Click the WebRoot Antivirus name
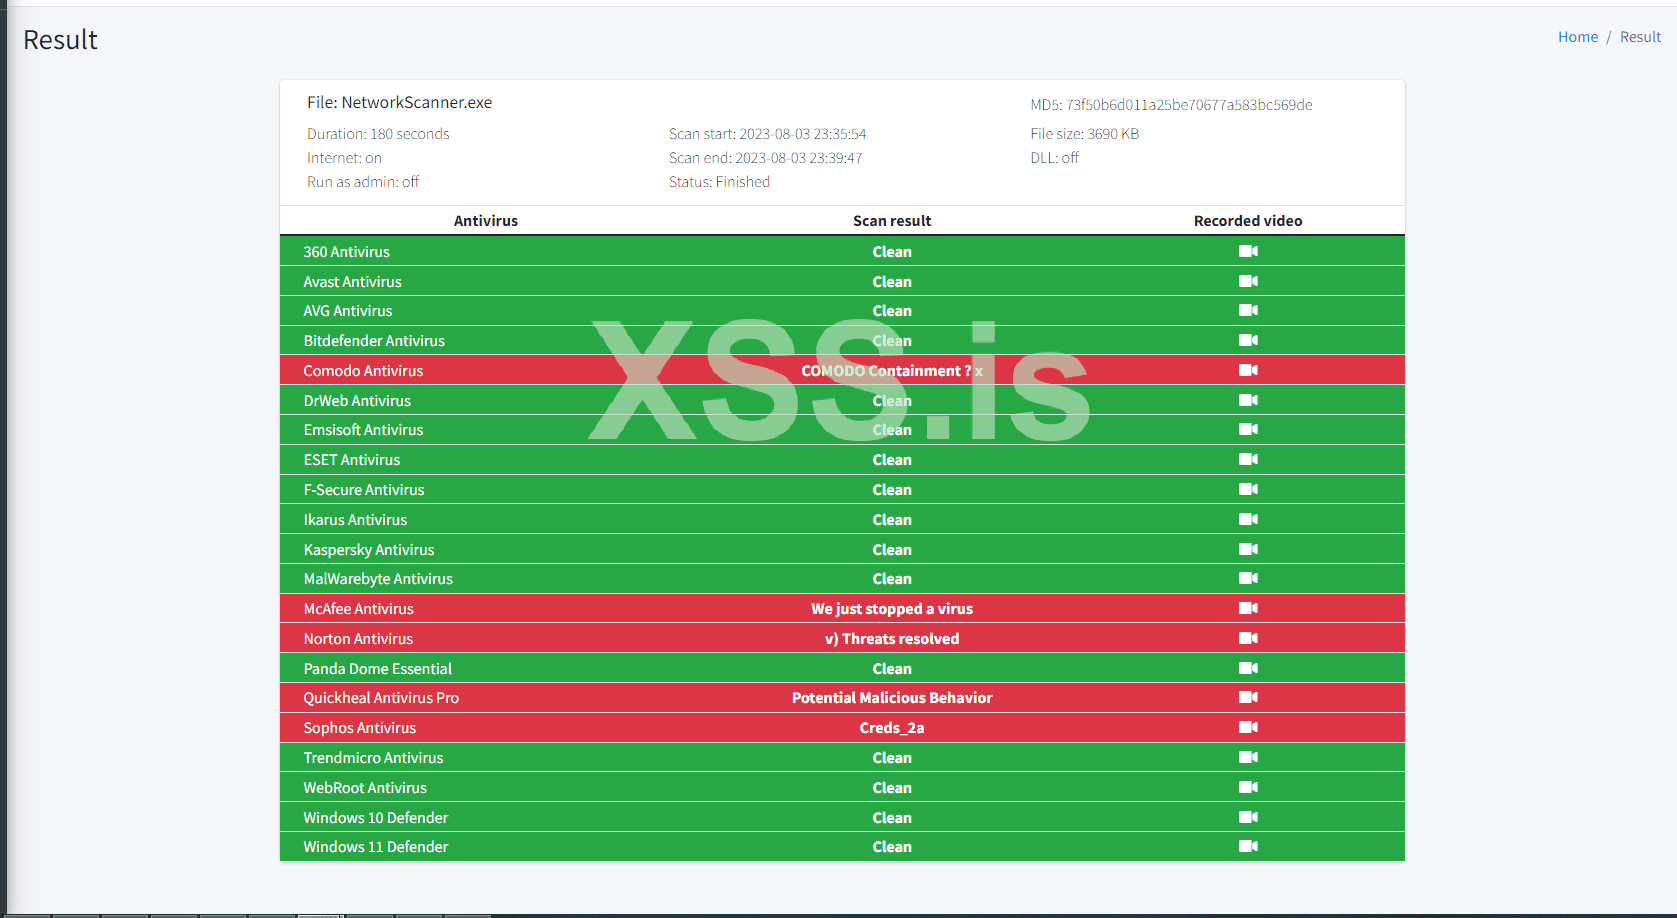 tap(365, 788)
